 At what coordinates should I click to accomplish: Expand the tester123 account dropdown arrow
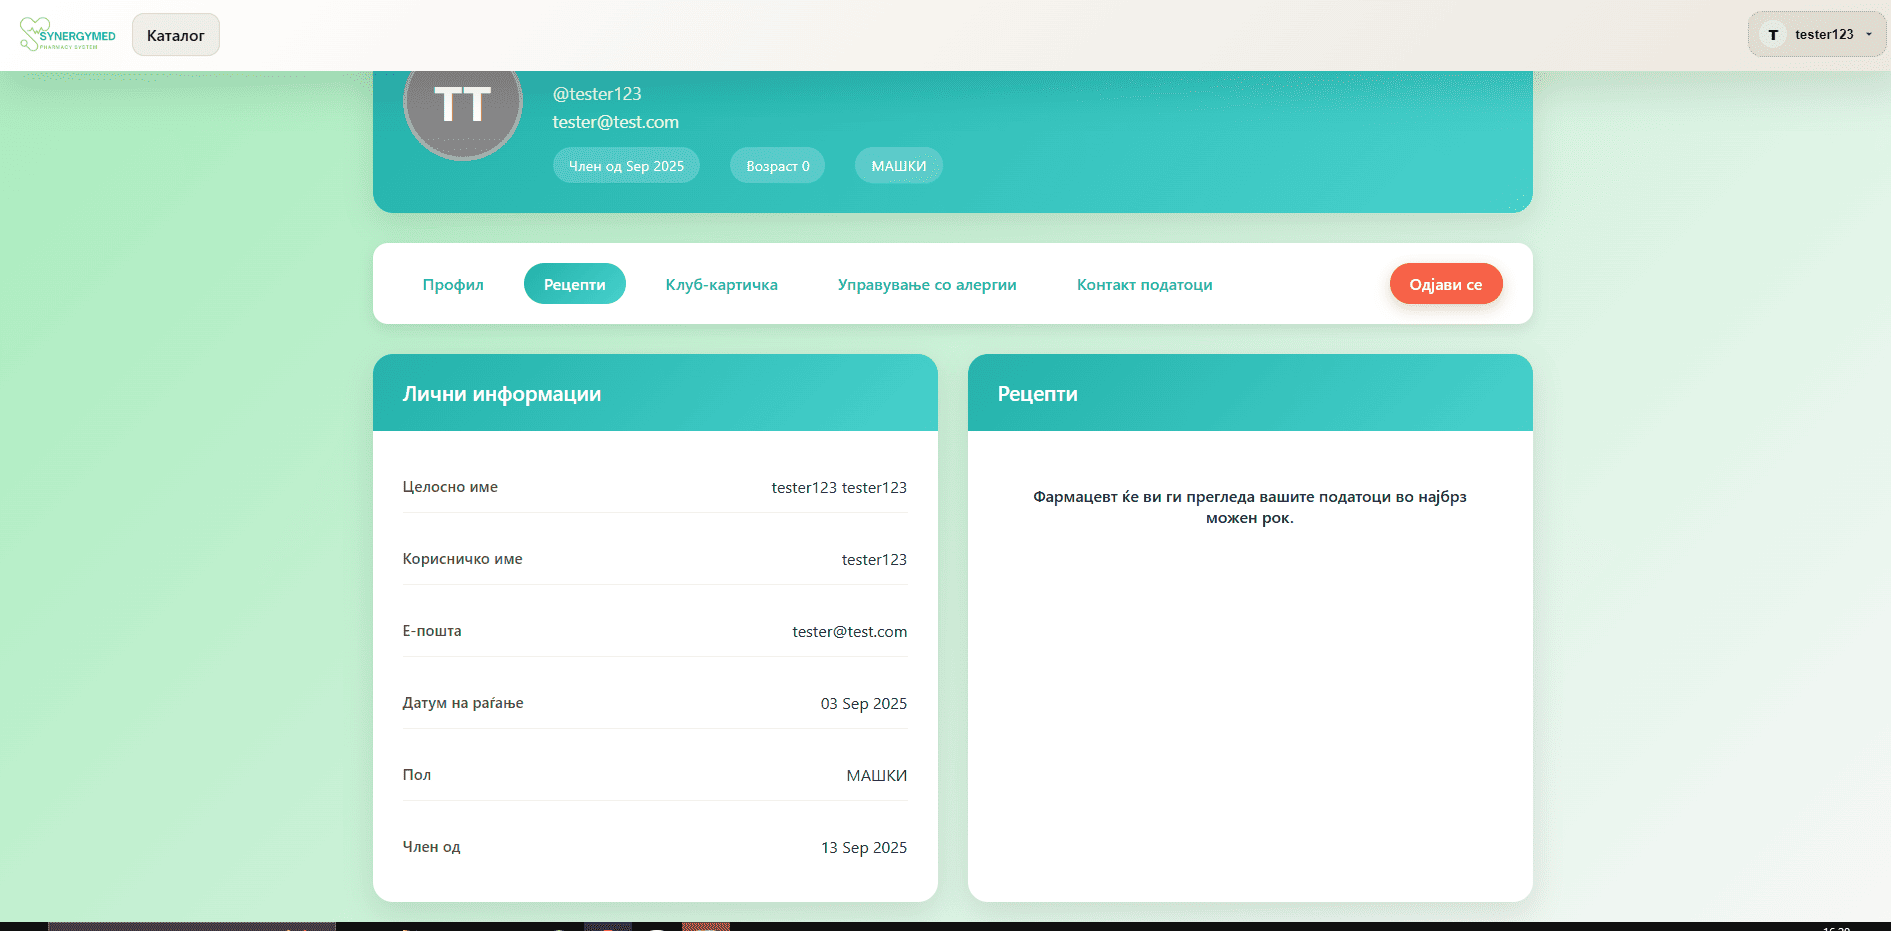click(x=1868, y=35)
